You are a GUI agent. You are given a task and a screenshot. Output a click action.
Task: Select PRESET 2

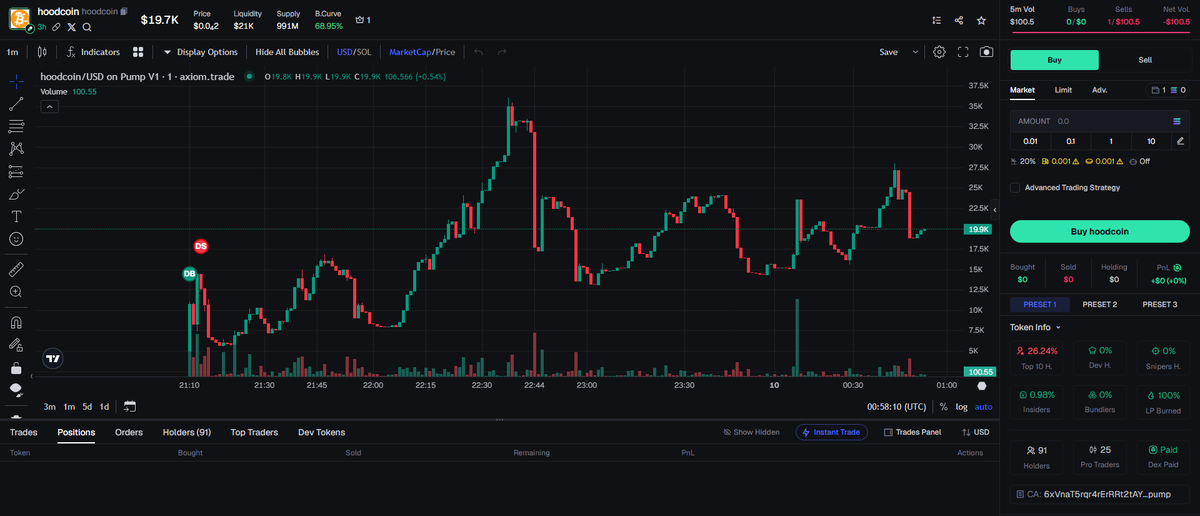(x=1099, y=304)
